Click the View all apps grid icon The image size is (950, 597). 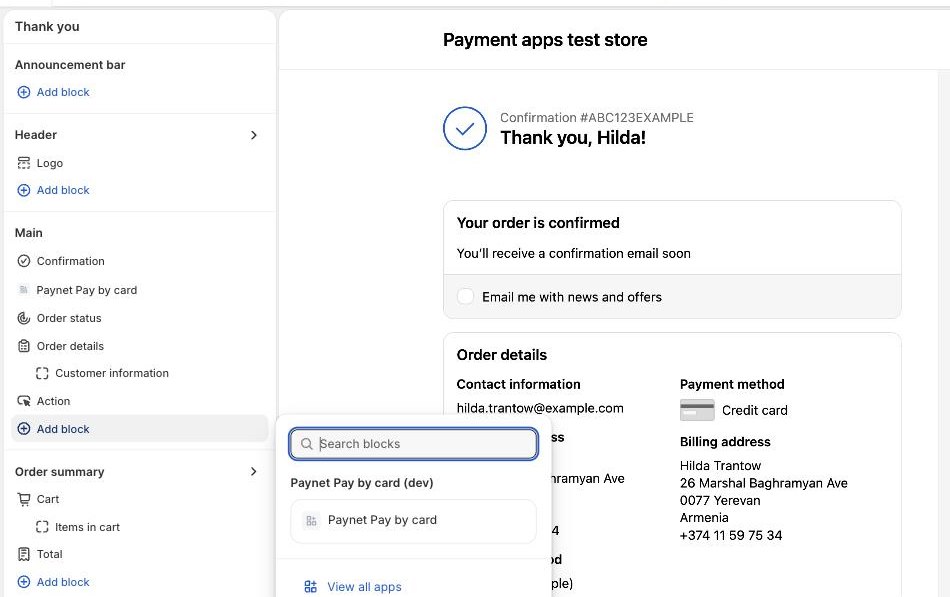[x=311, y=587]
